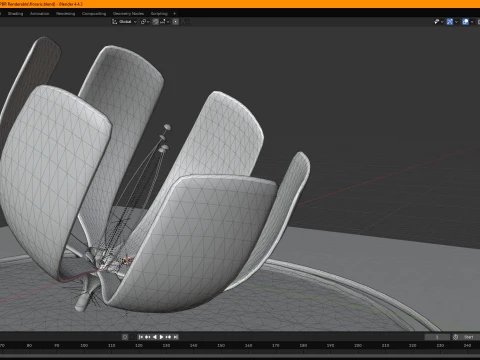Image resolution: width=480 pixels, height=360 pixels.
Task: Click the Start frame field
Action: tap(470, 337)
